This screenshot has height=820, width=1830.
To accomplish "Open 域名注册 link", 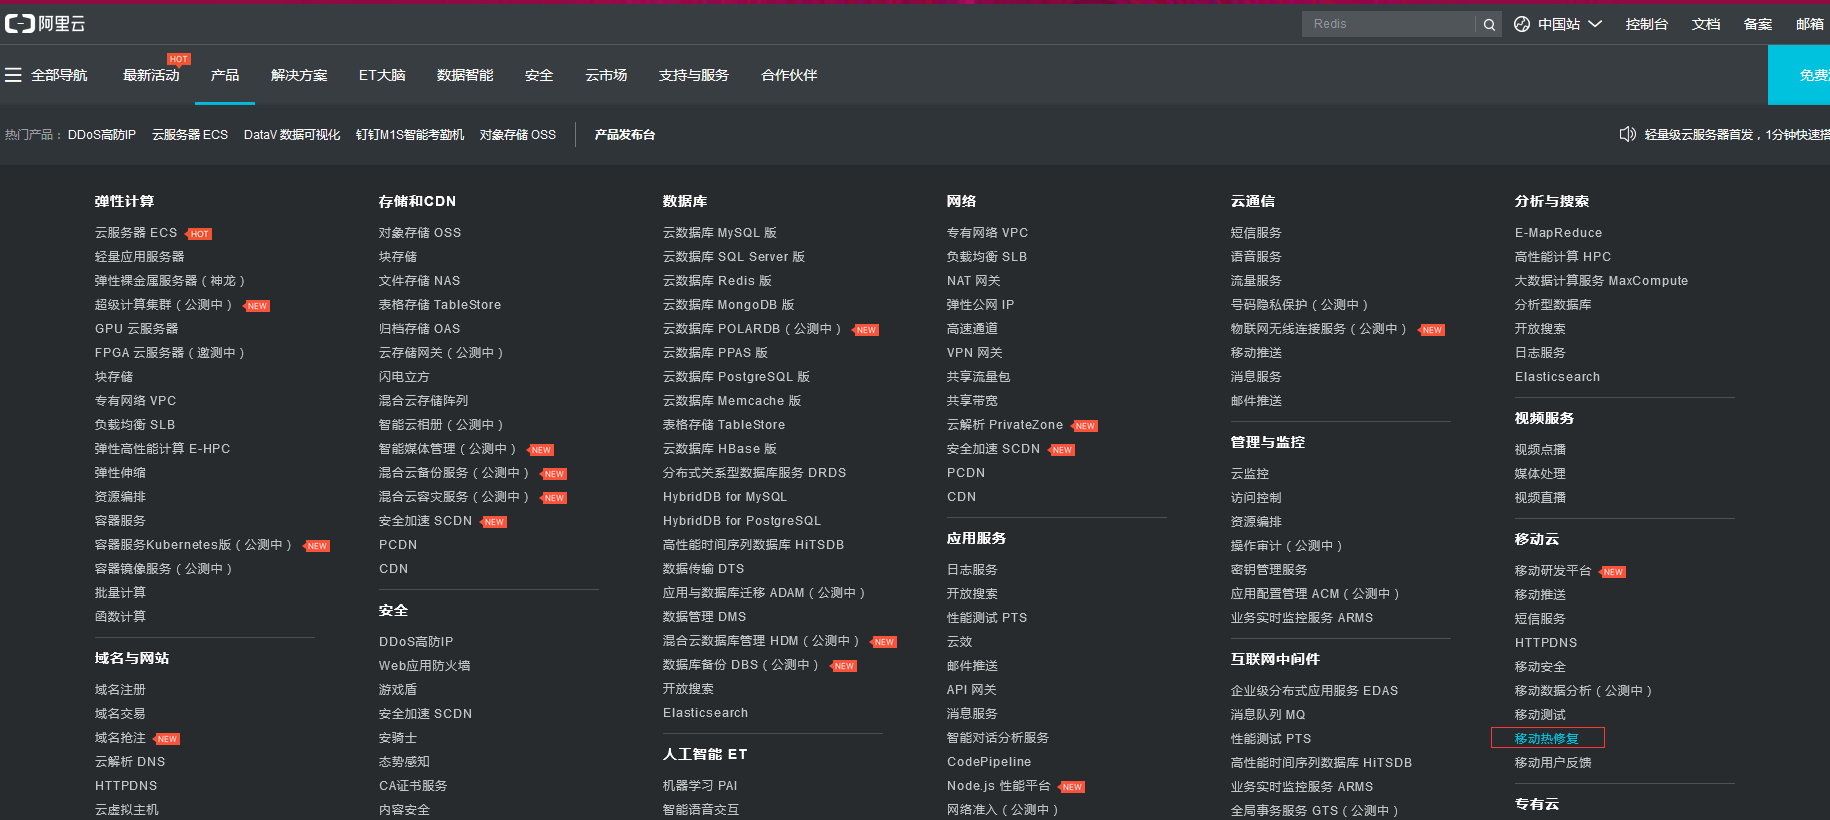I will pyautogui.click(x=120, y=690).
